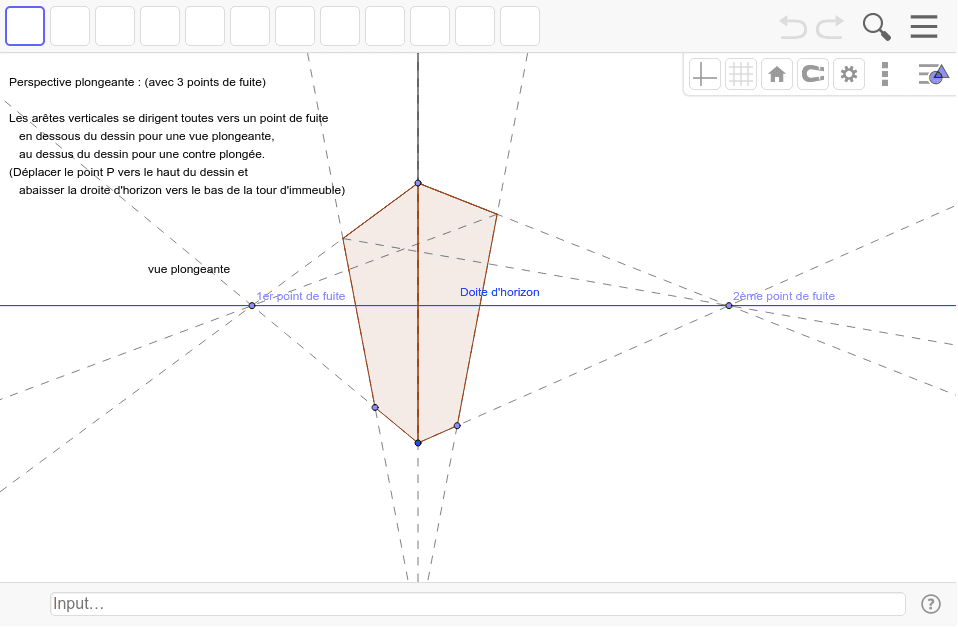Screen dimensions: 958x627
Task: Click the '1er point de fuite' label
Action: click(x=300, y=296)
